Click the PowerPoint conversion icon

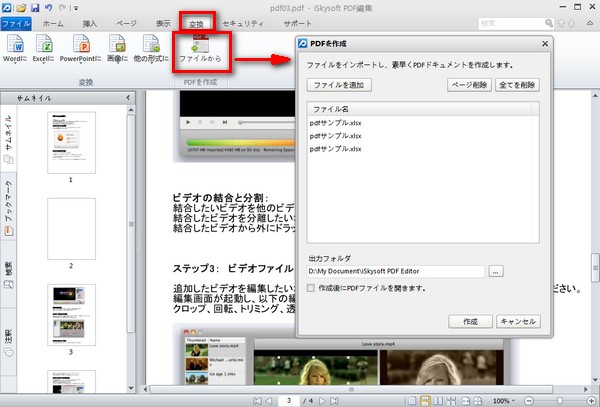click(81, 43)
